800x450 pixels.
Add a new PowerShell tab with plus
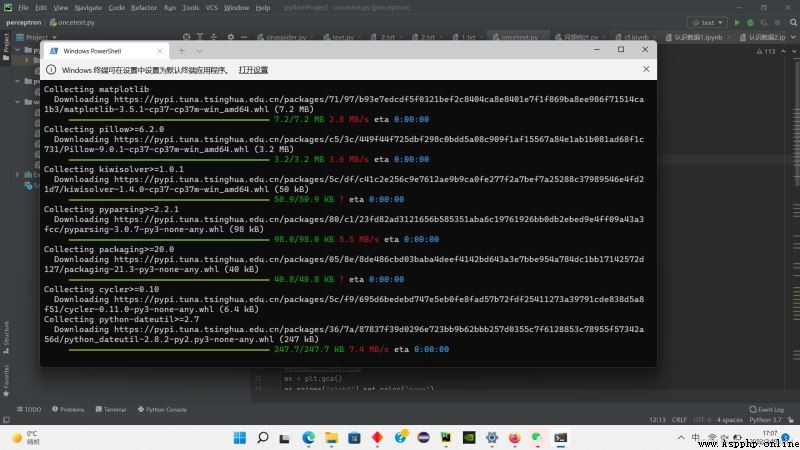[x=182, y=51]
